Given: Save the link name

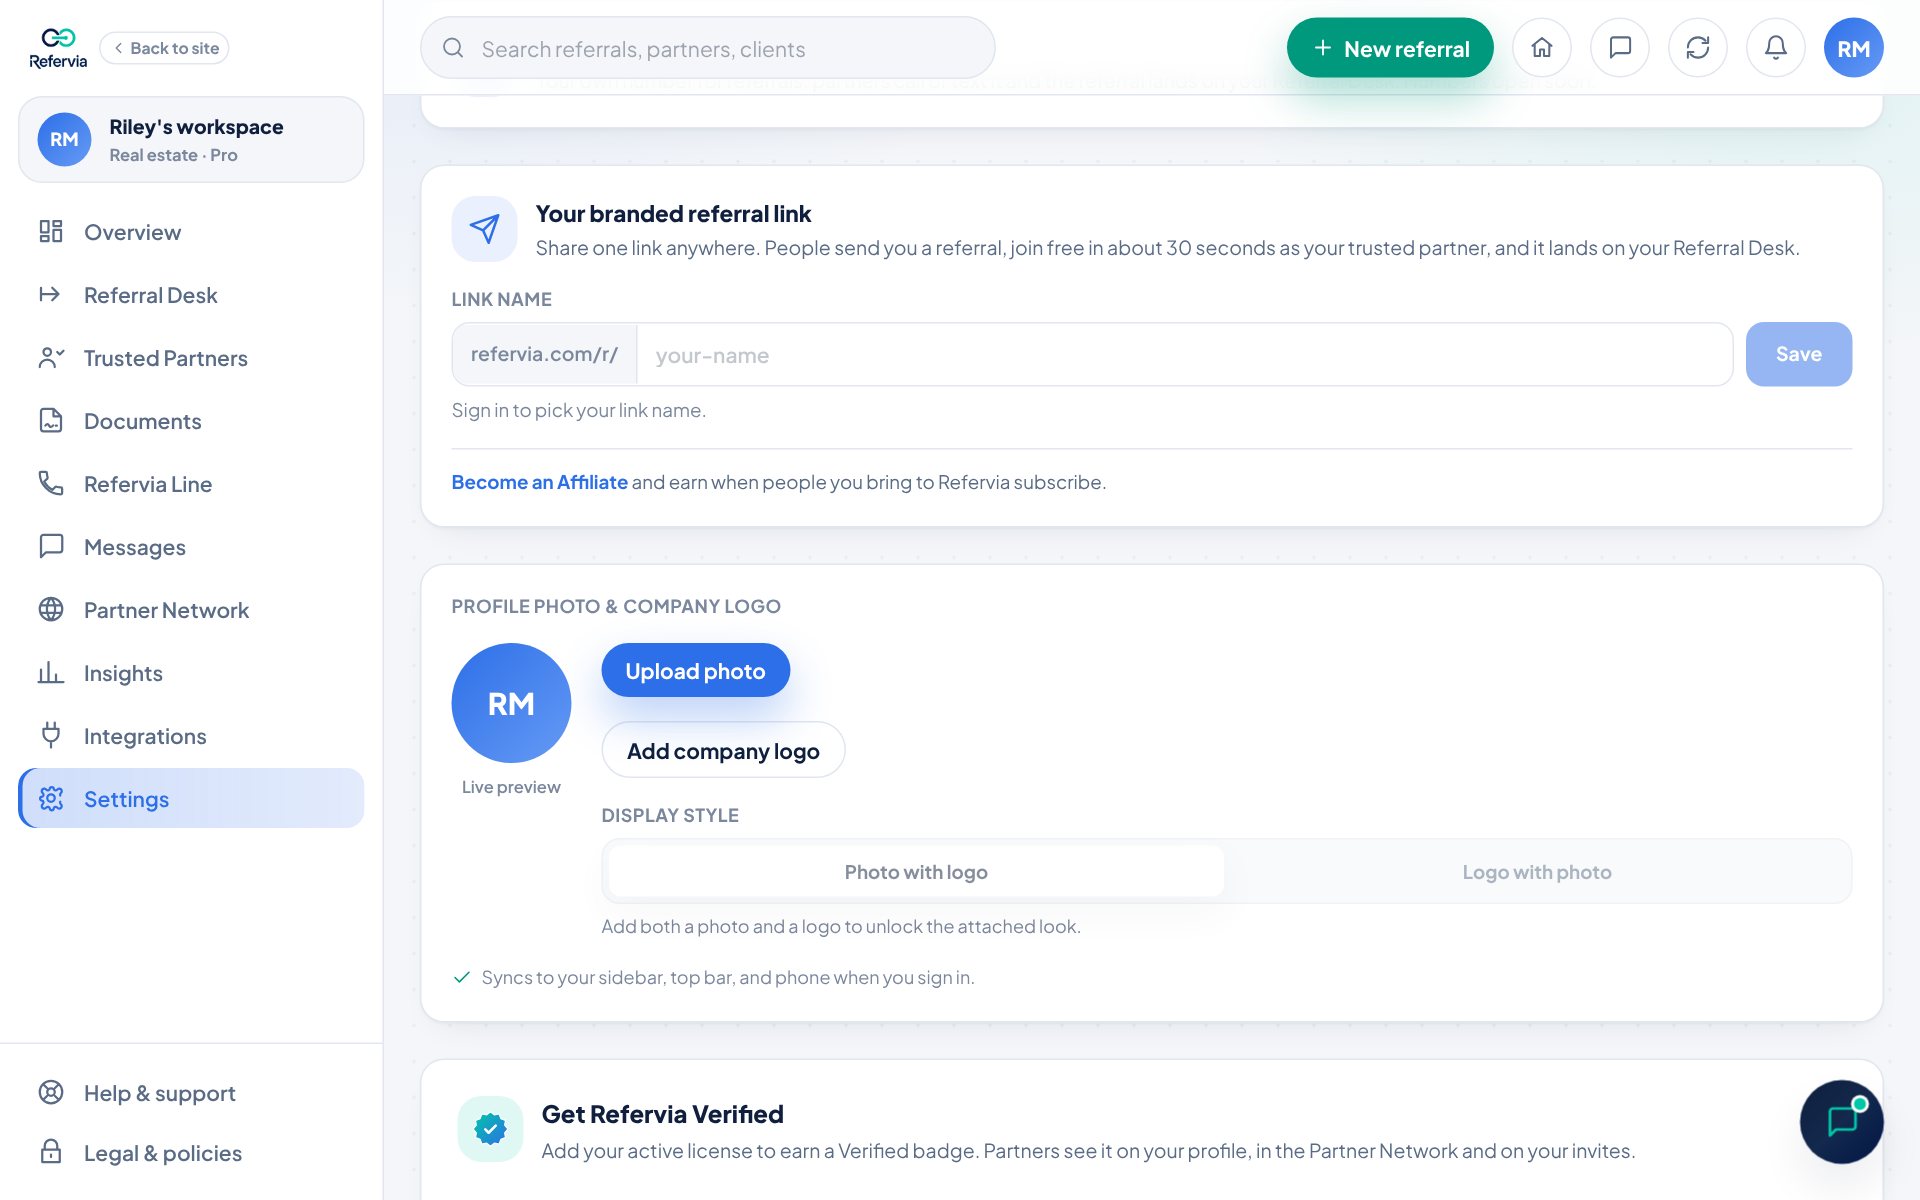Looking at the screenshot, I should [1798, 354].
